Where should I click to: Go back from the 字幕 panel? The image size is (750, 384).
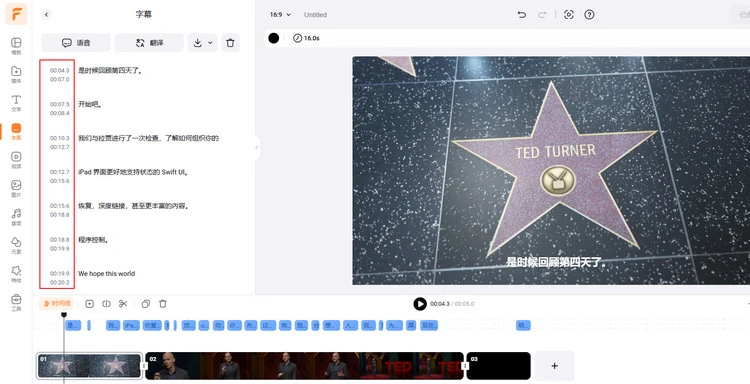point(46,14)
